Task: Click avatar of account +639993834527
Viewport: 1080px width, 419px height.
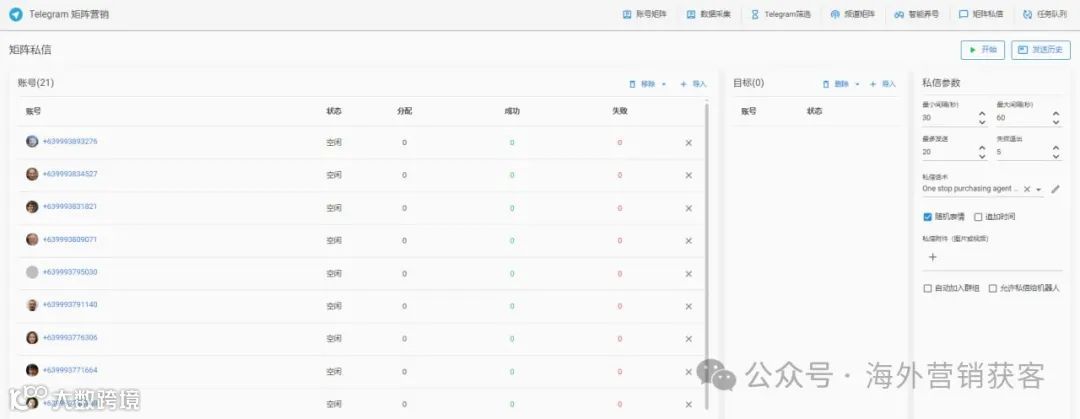Action: tap(32, 174)
